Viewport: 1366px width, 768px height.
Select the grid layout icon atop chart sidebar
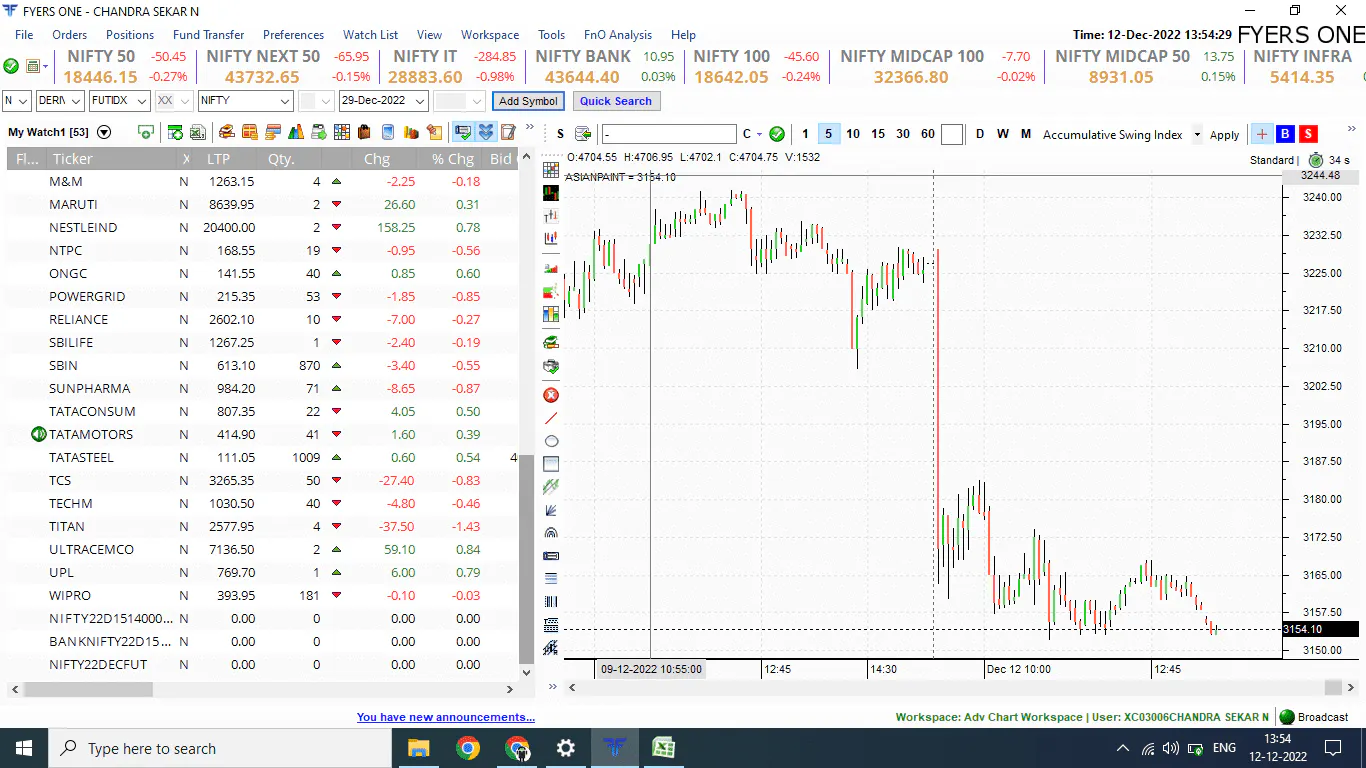(x=551, y=170)
